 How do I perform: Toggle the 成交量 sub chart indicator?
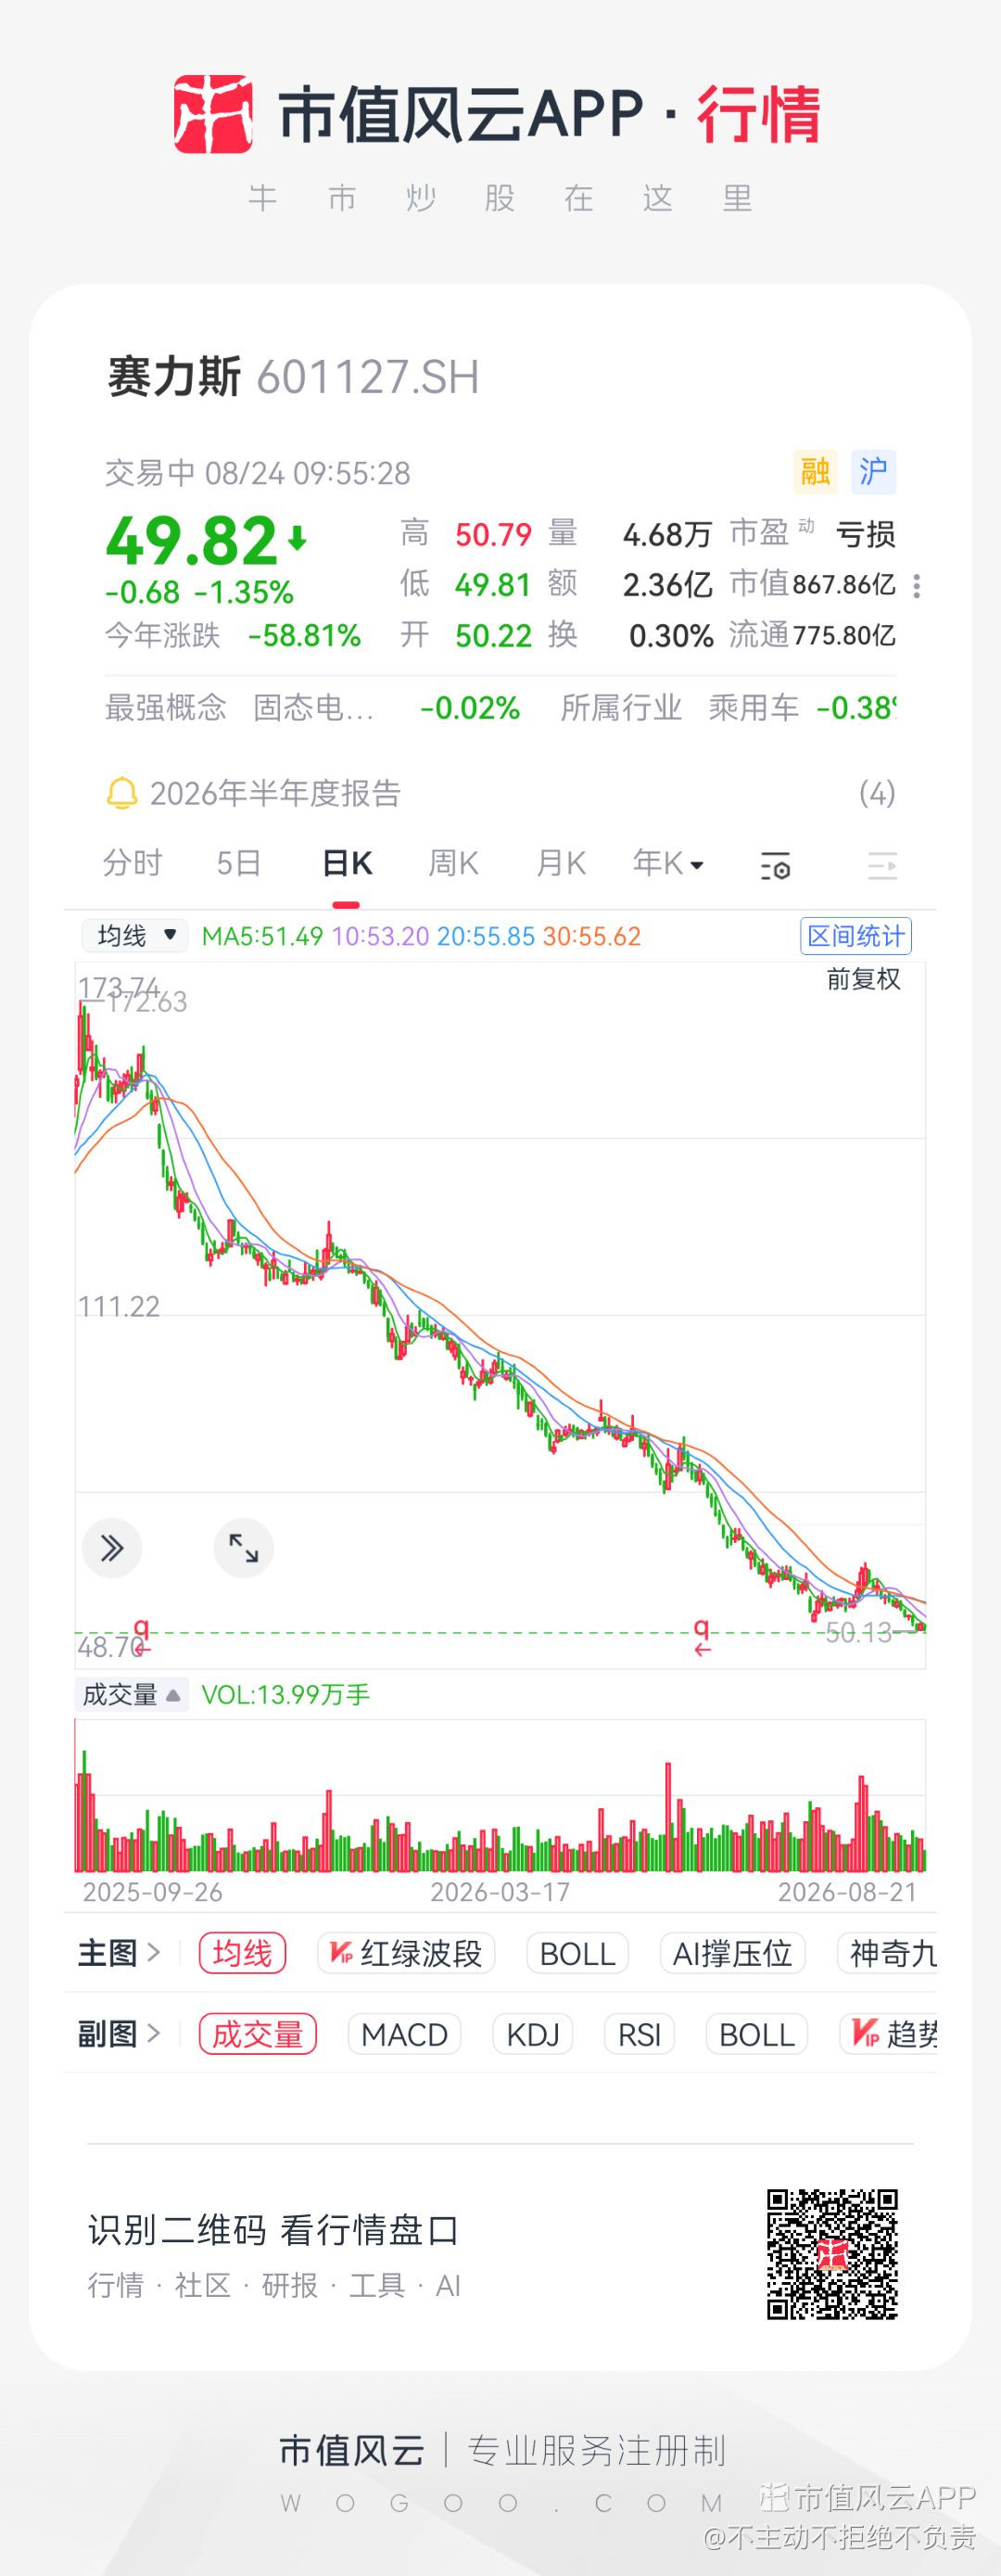(258, 2034)
